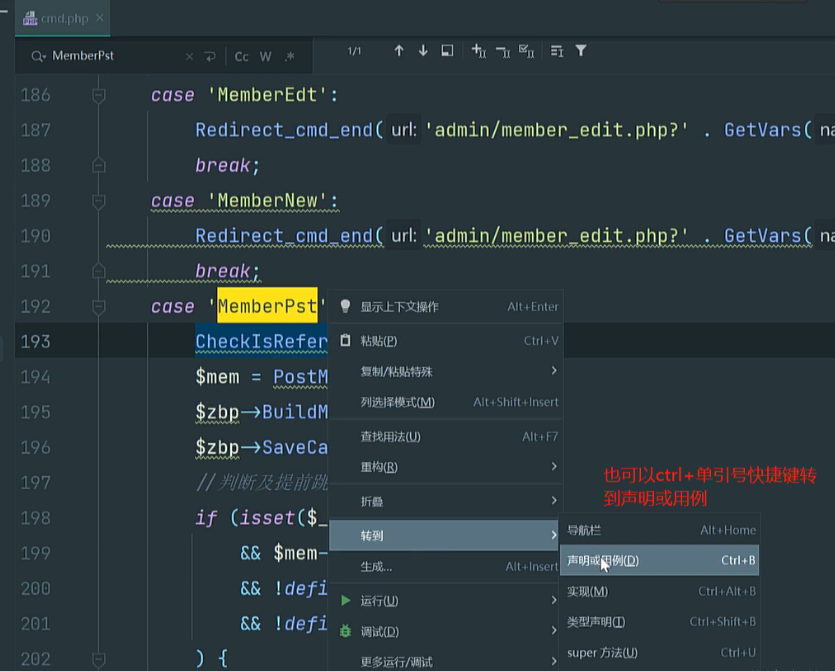The width and height of the screenshot is (835, 671).
Task: Expand Run (运行) submenu
Action: pyautogui.click(x=445, y=601)
